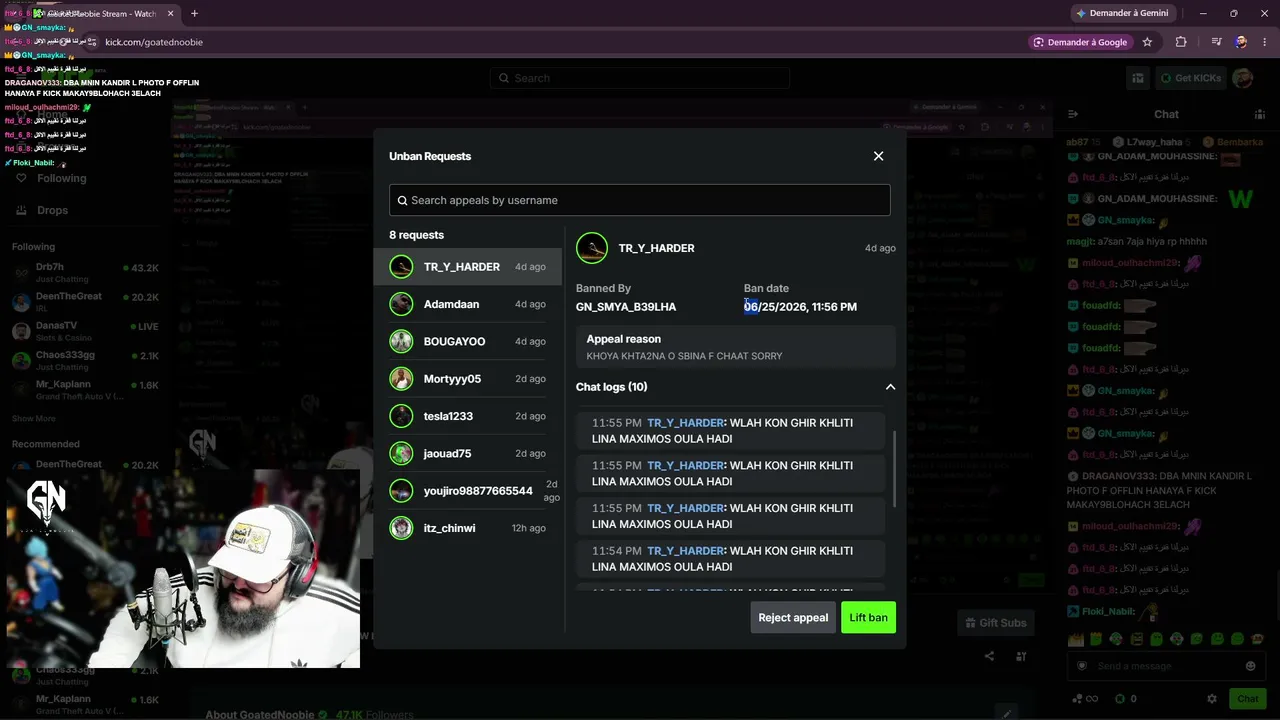This screenshot has width=1280, height=720.
Task: Click the '8 requests' count label
Action: [416, 235]
